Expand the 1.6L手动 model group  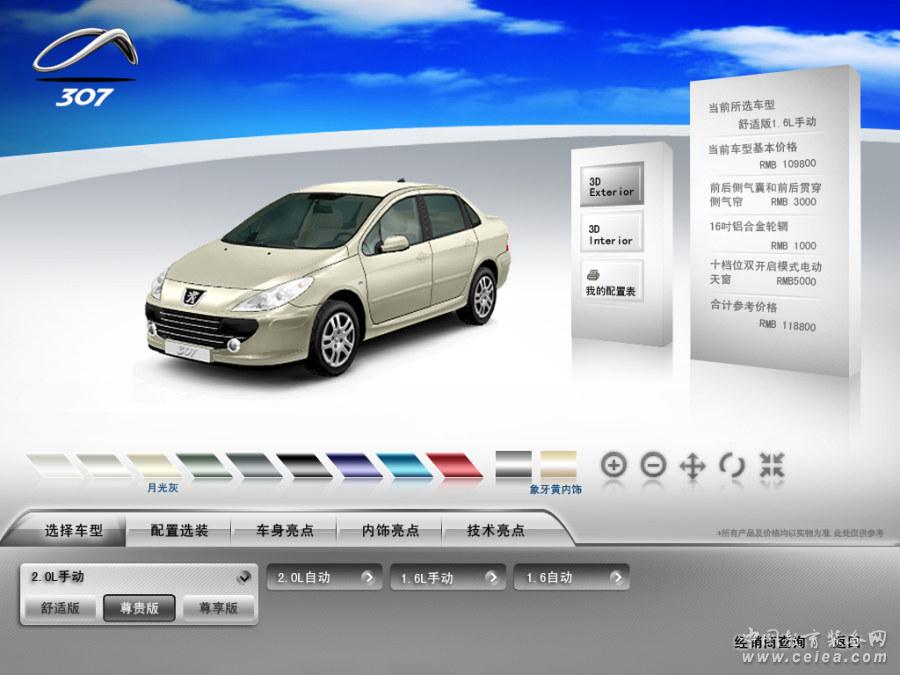[x=447, y=577]
